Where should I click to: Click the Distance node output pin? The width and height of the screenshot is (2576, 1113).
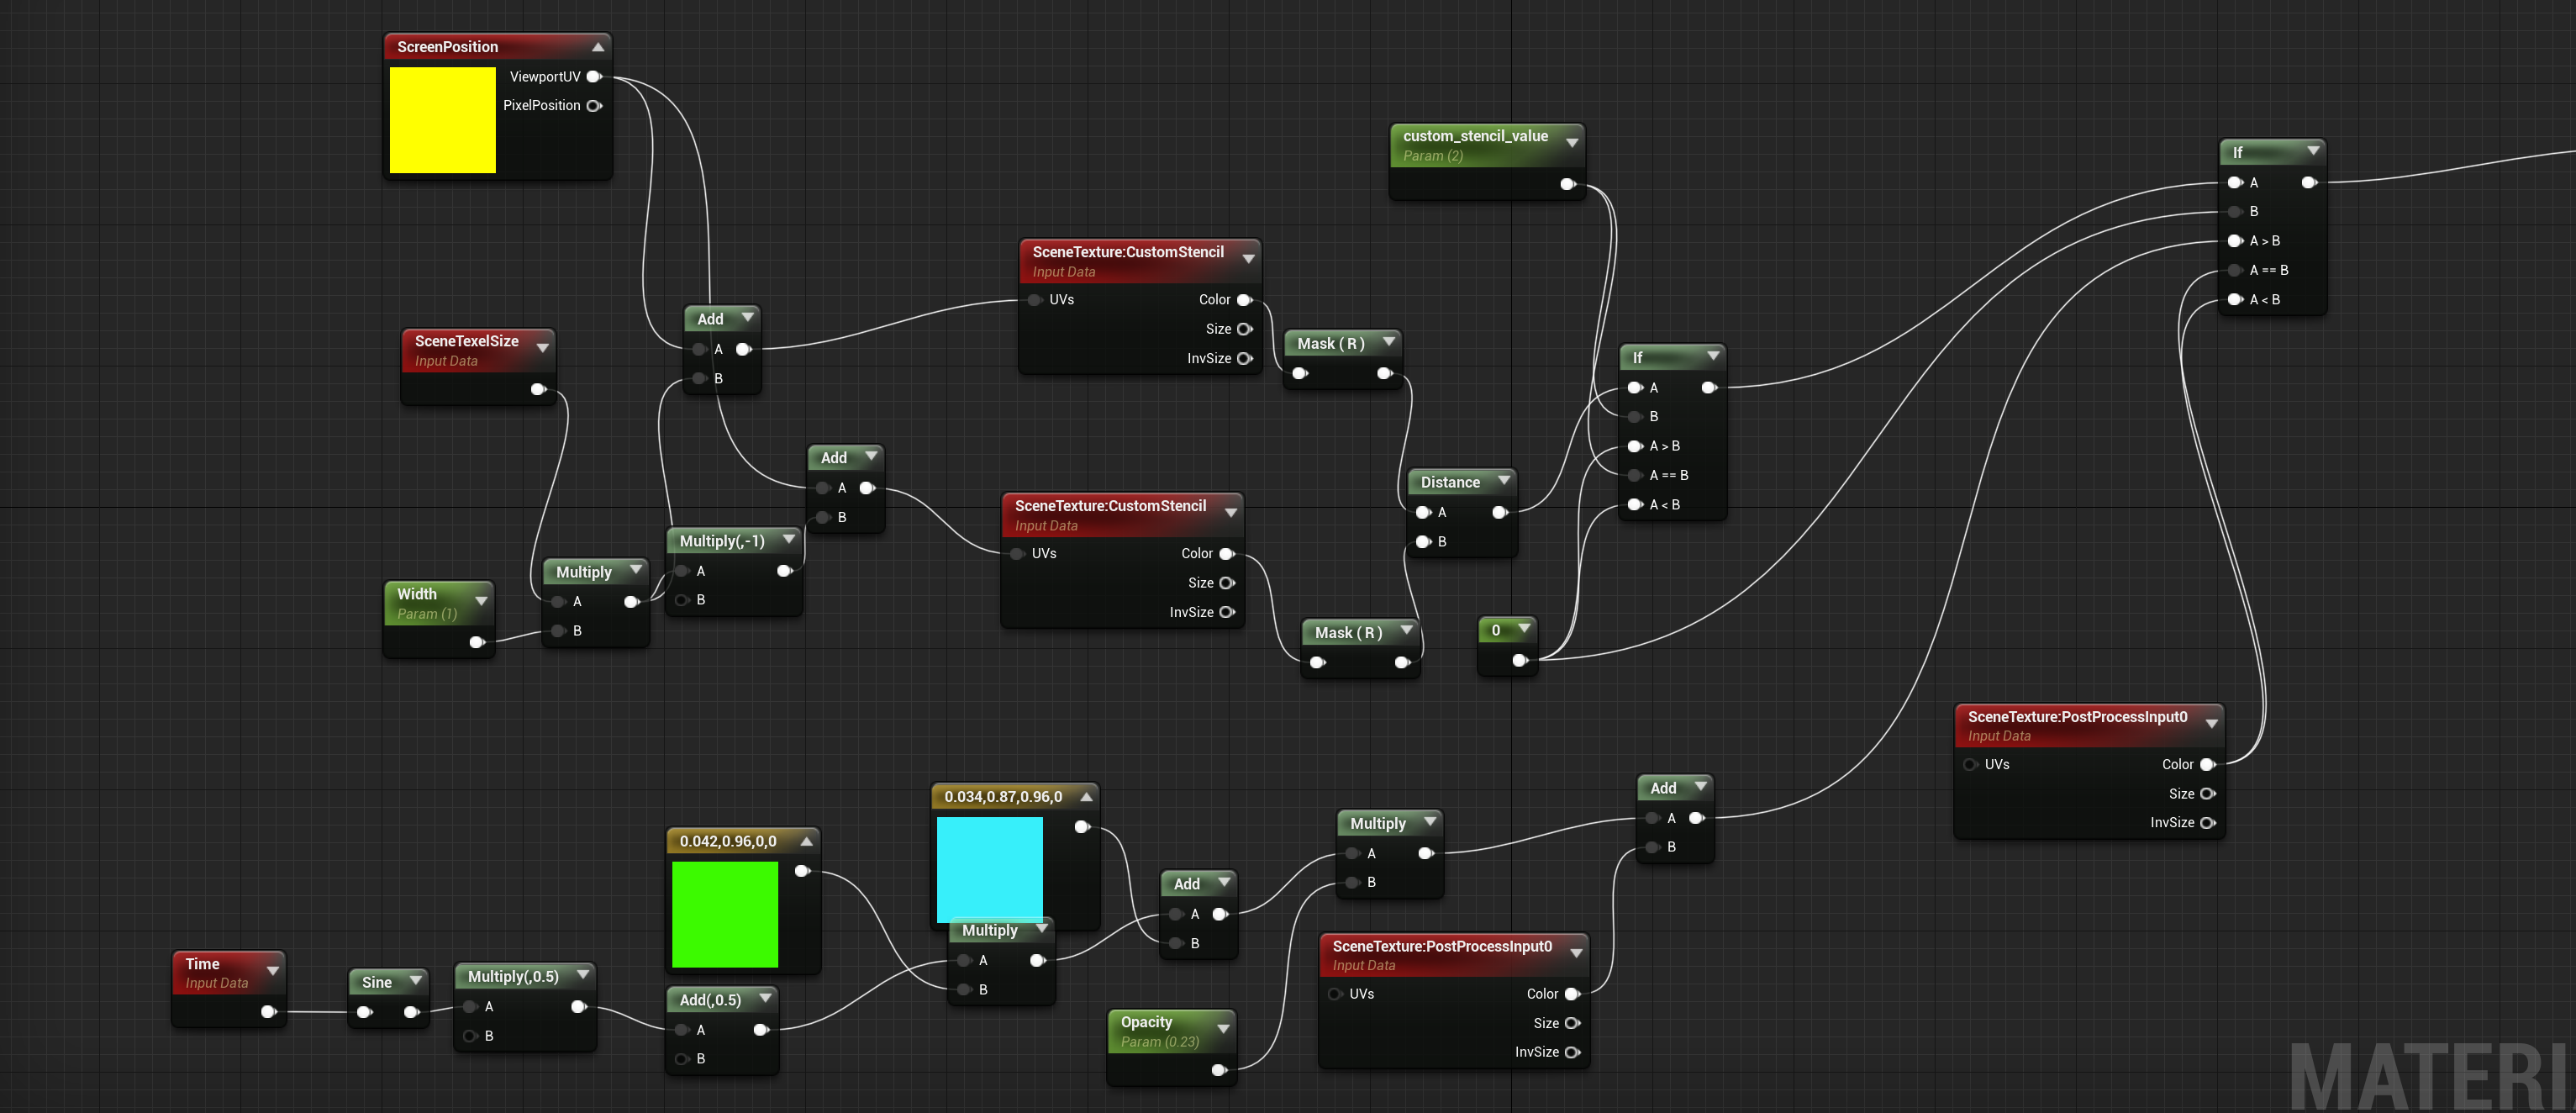(1499, 513)
